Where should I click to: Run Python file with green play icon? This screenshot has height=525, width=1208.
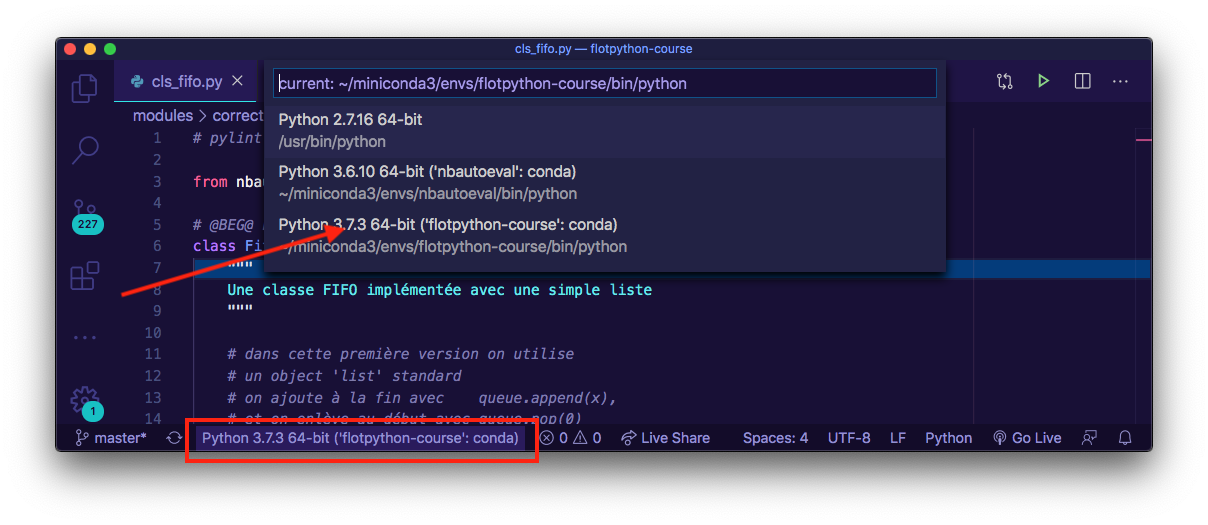1043,81
